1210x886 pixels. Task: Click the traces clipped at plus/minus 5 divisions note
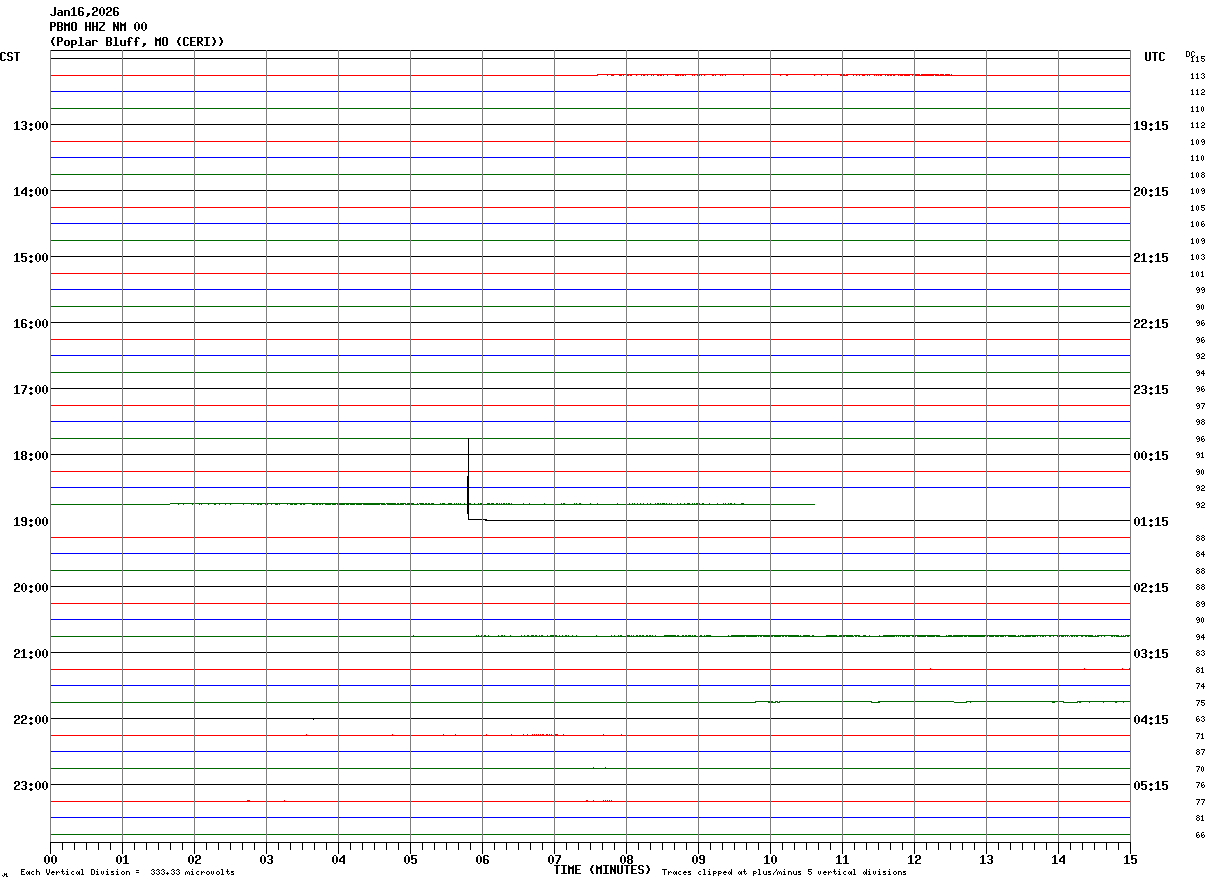(784, 873)
